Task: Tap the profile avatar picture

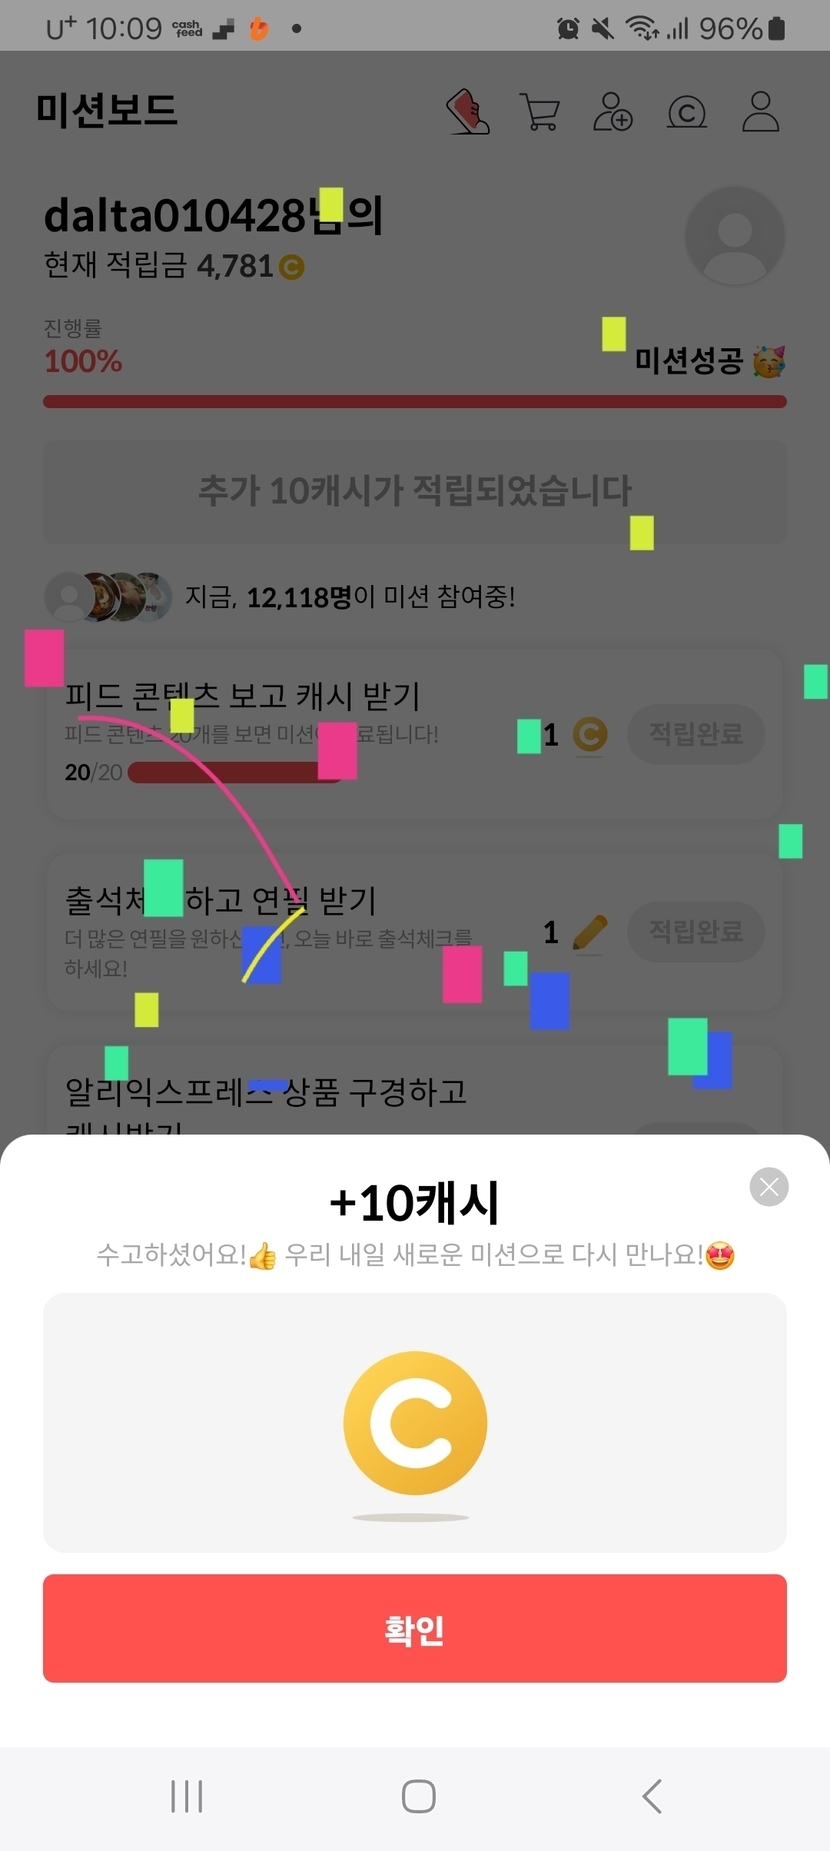Action: click(735, 236)
